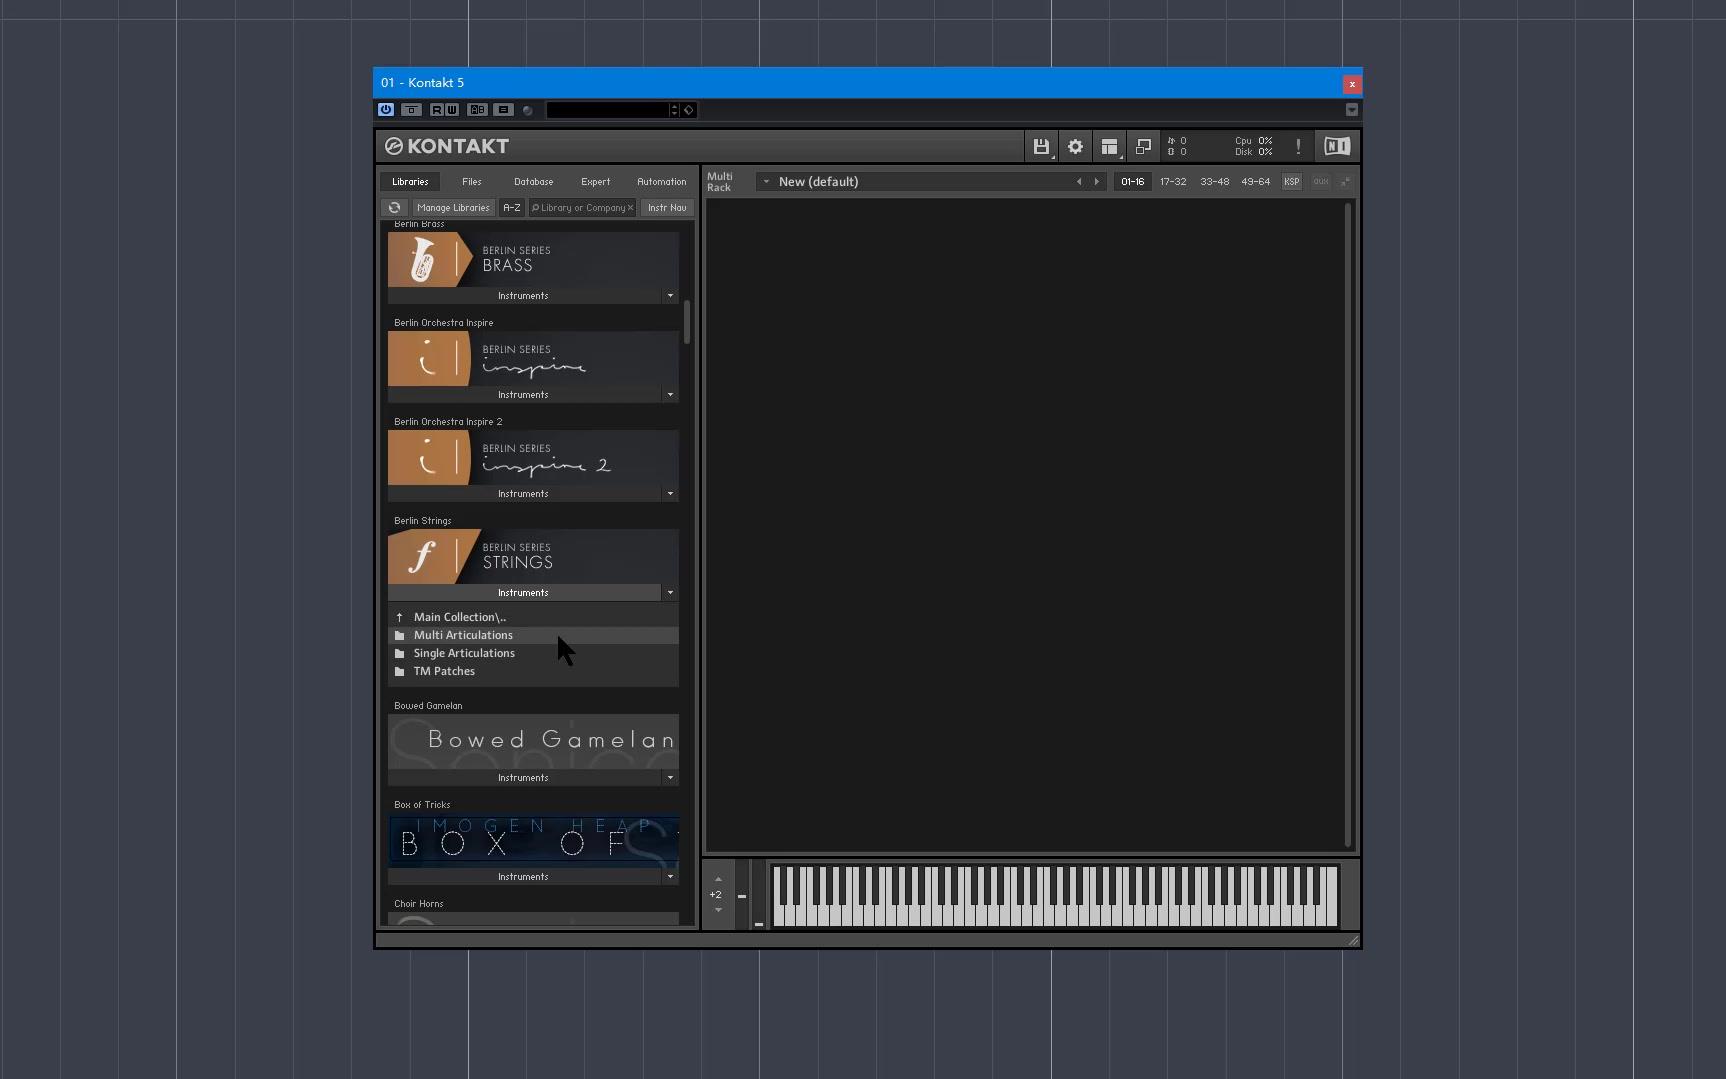Open Berlin Orchestra Inspire Instruments button
This screenshot has width=1726, height=1079.
coord(524,395)
